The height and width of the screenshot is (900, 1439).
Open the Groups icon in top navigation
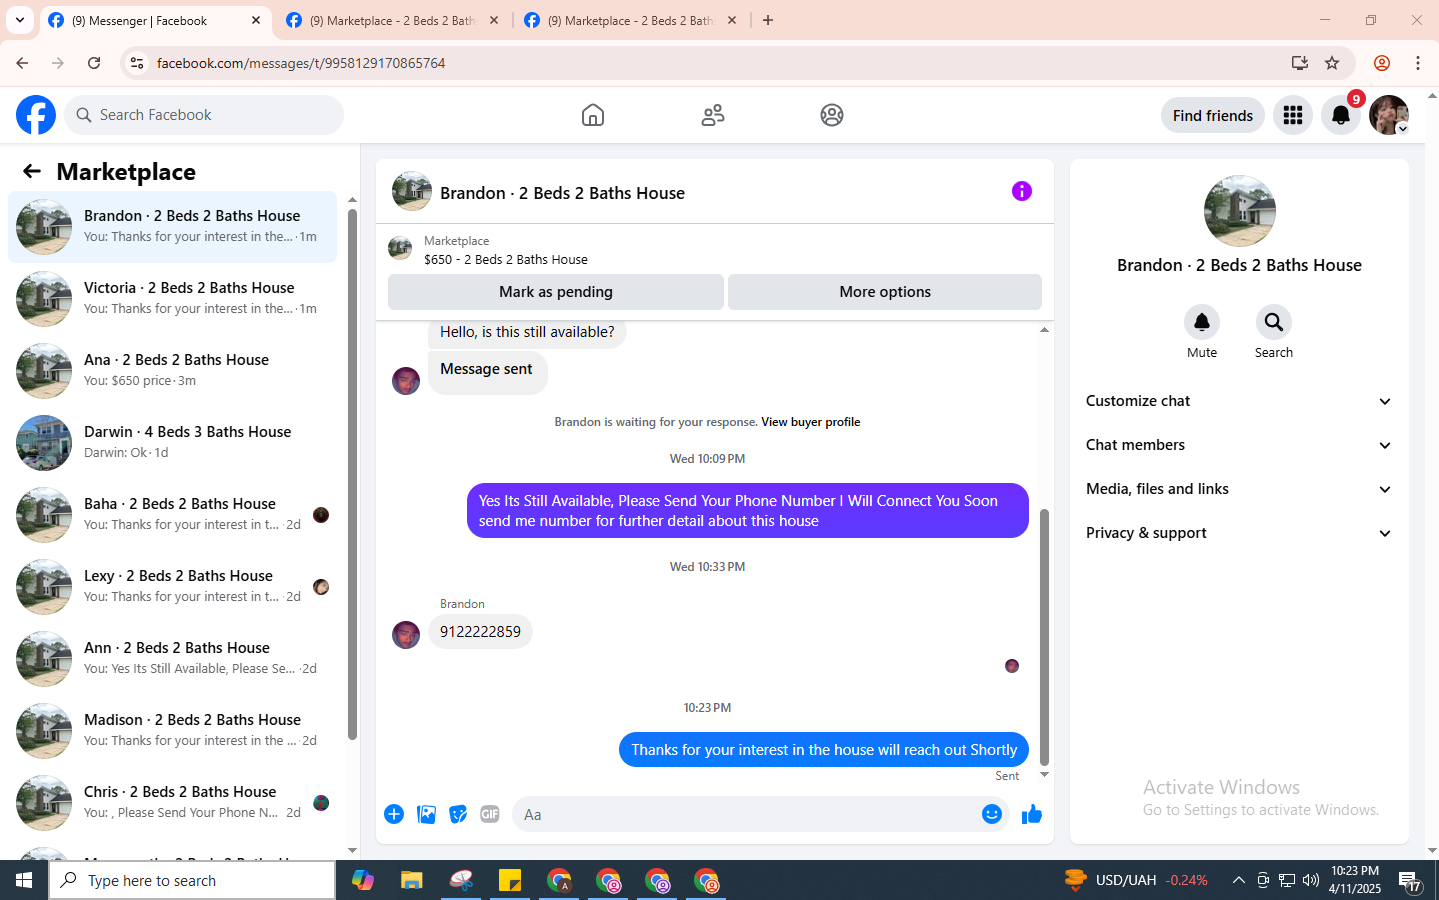(x=832, y=115)
